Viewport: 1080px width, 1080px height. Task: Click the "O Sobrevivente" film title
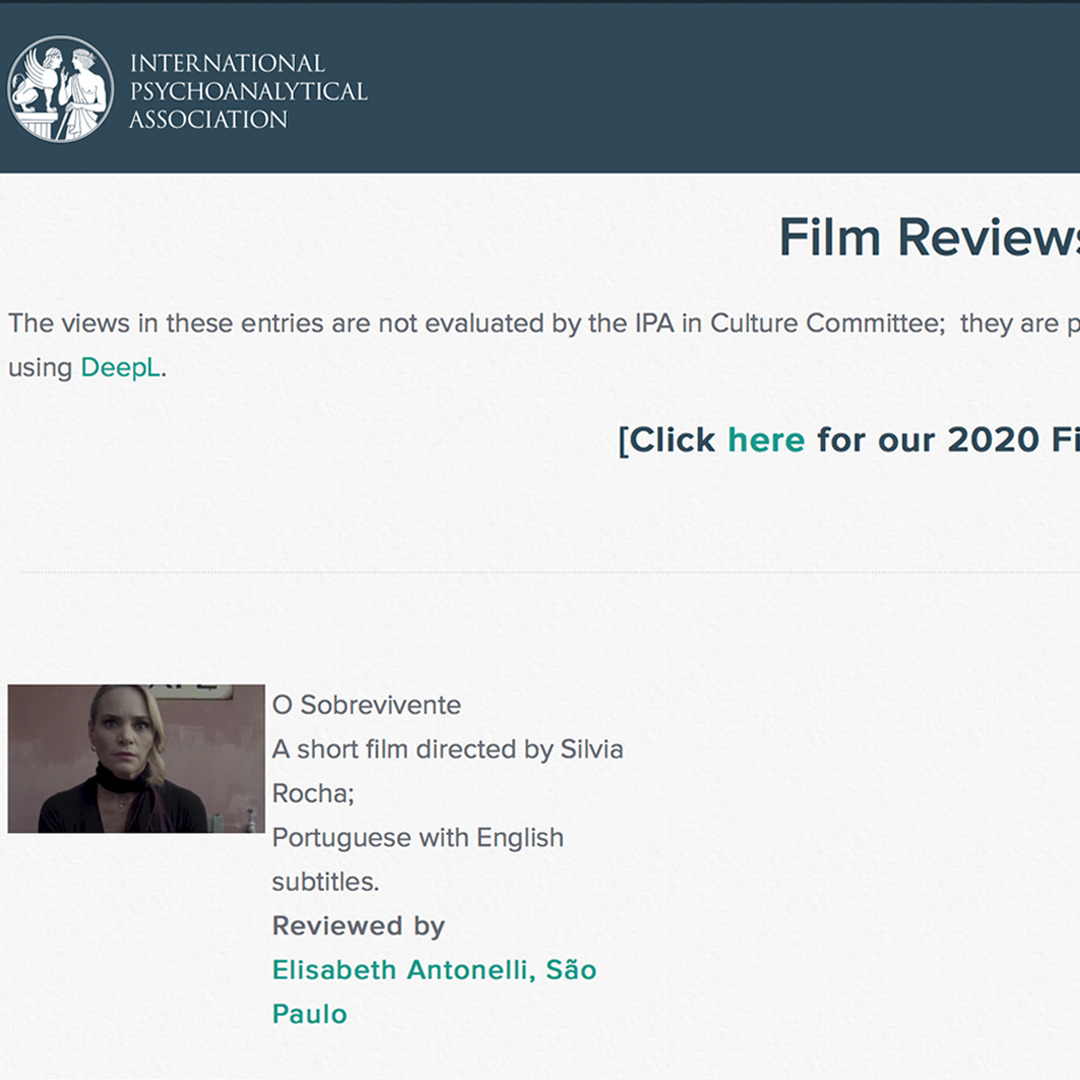click(x=366, y=705)
